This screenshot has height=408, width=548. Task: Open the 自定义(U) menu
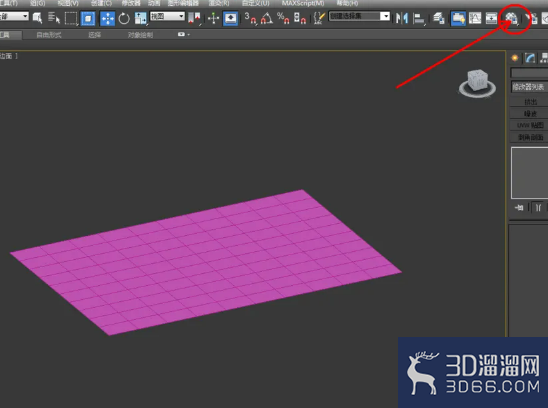255,3
